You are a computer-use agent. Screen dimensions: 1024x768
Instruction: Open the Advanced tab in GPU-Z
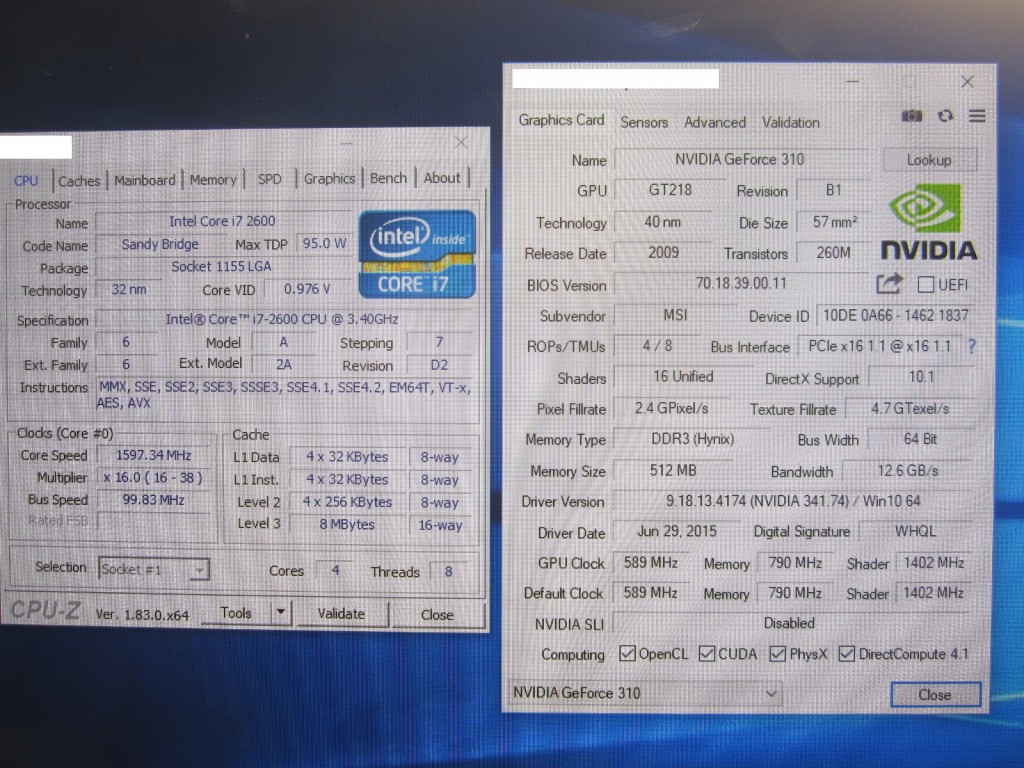tap(714, 122)
